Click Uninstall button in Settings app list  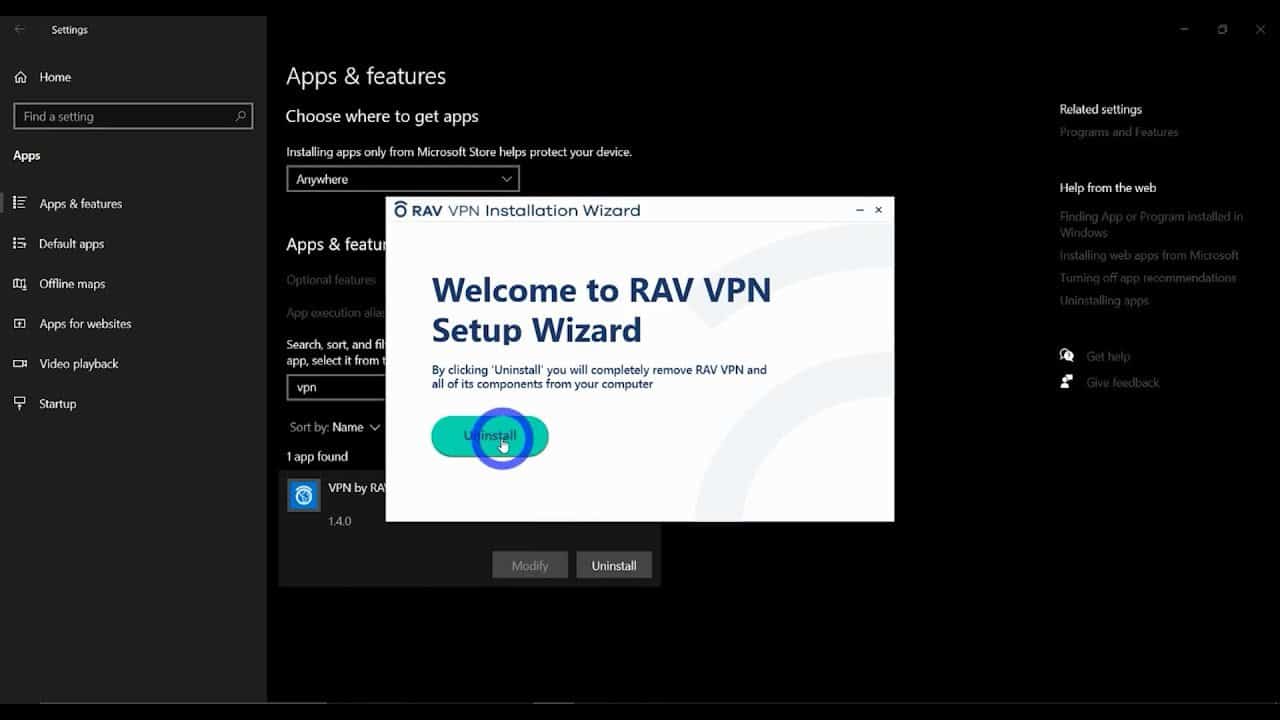[x=614, y=565]
